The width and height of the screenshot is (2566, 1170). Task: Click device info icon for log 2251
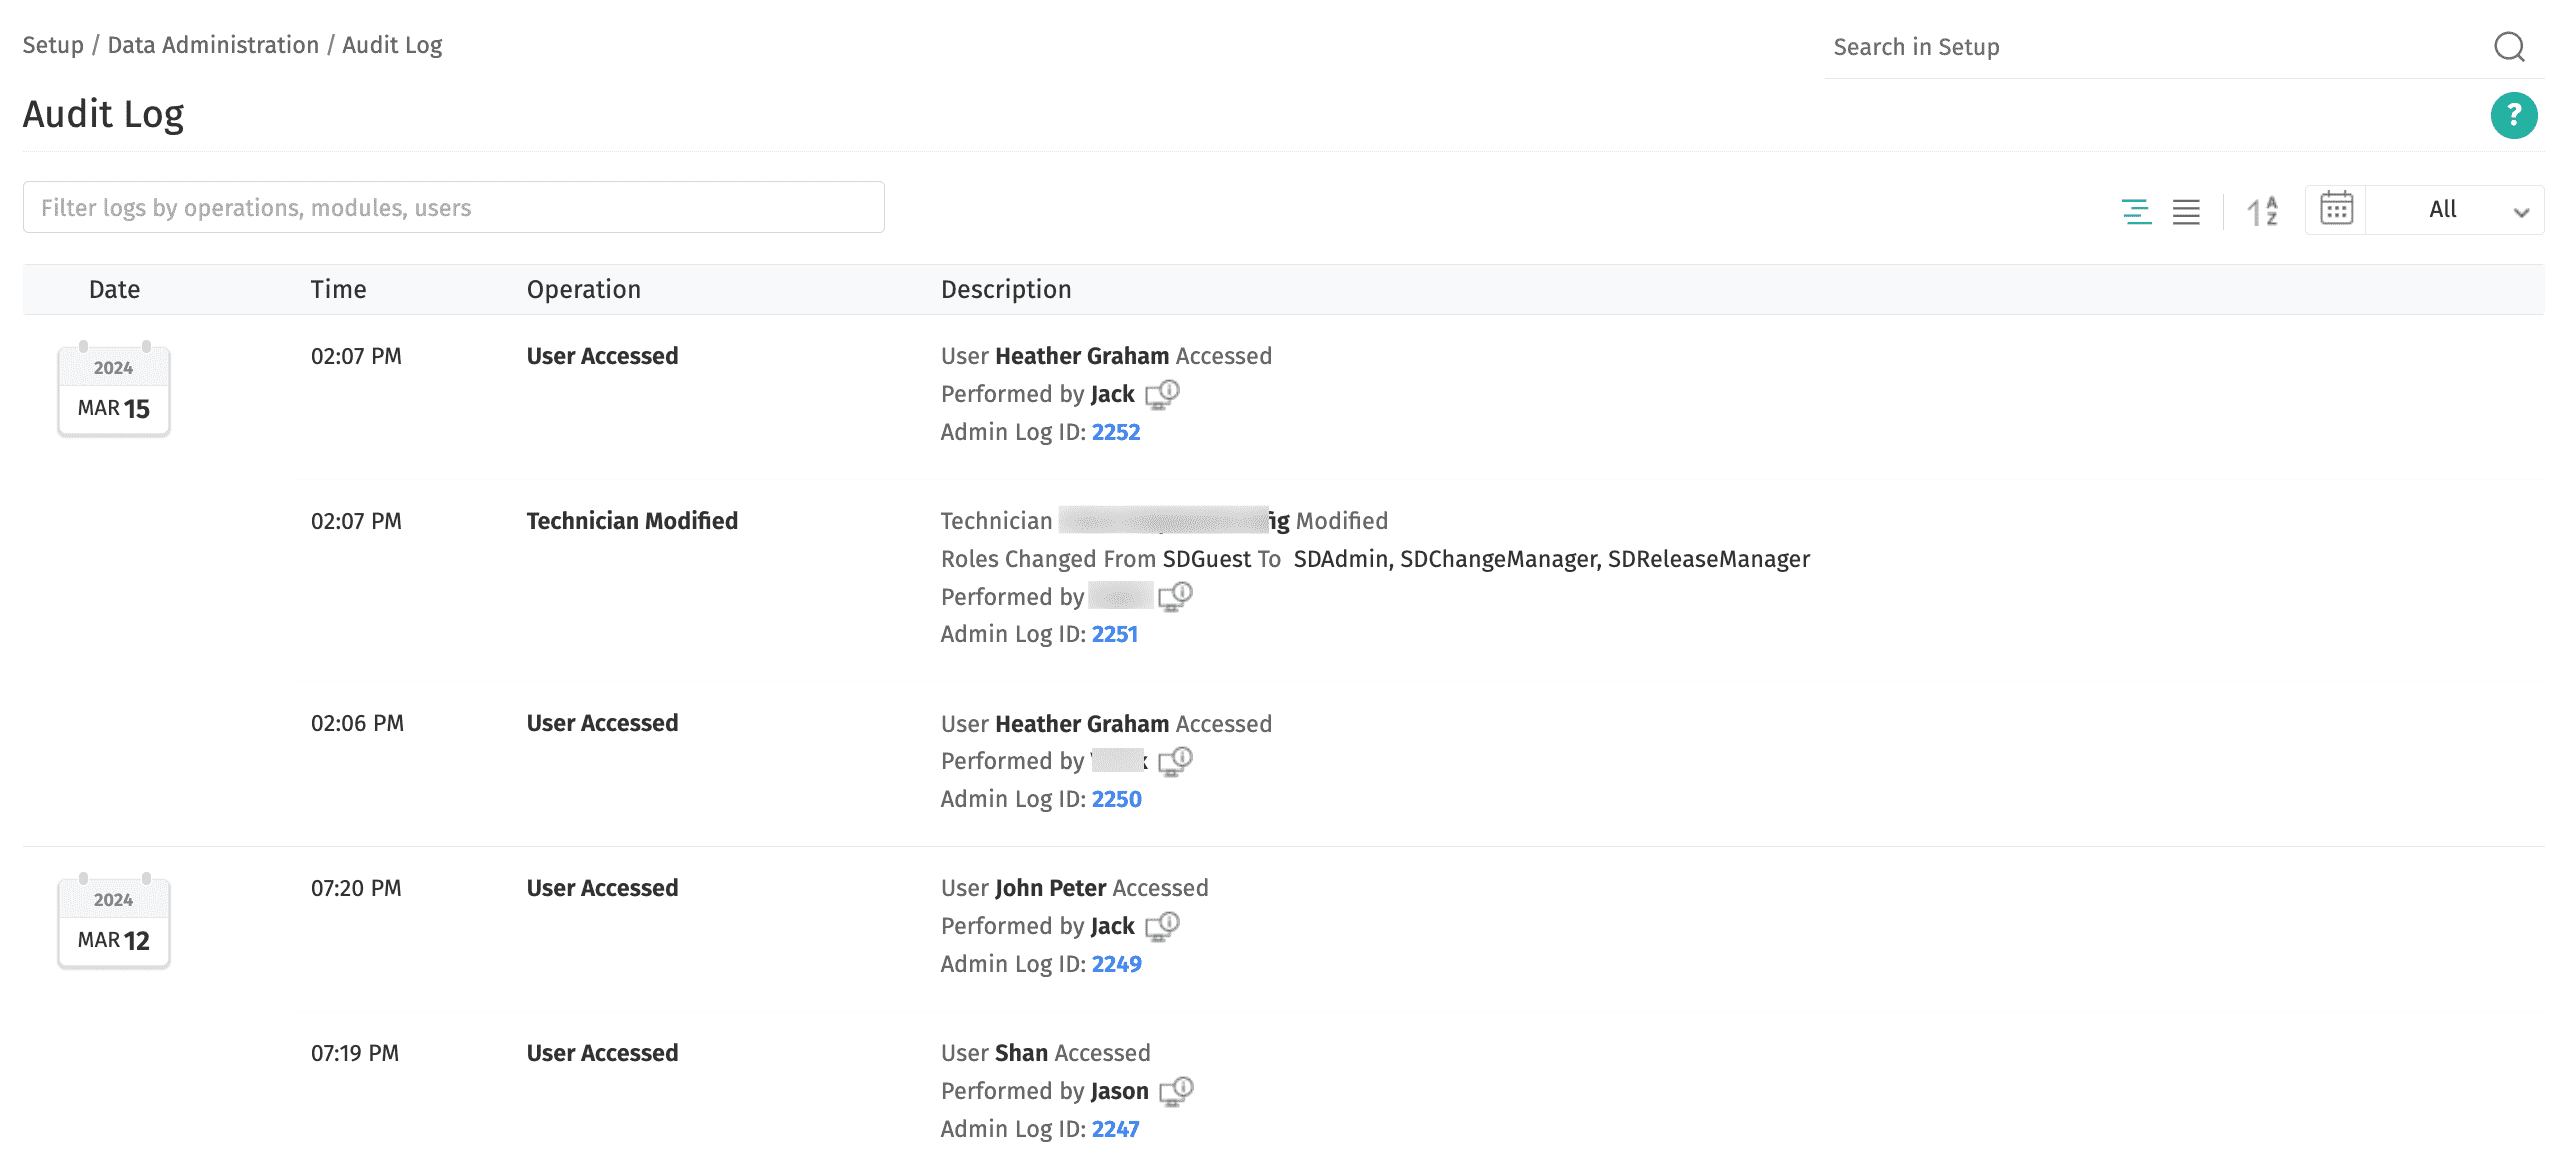coord(1175,597)
